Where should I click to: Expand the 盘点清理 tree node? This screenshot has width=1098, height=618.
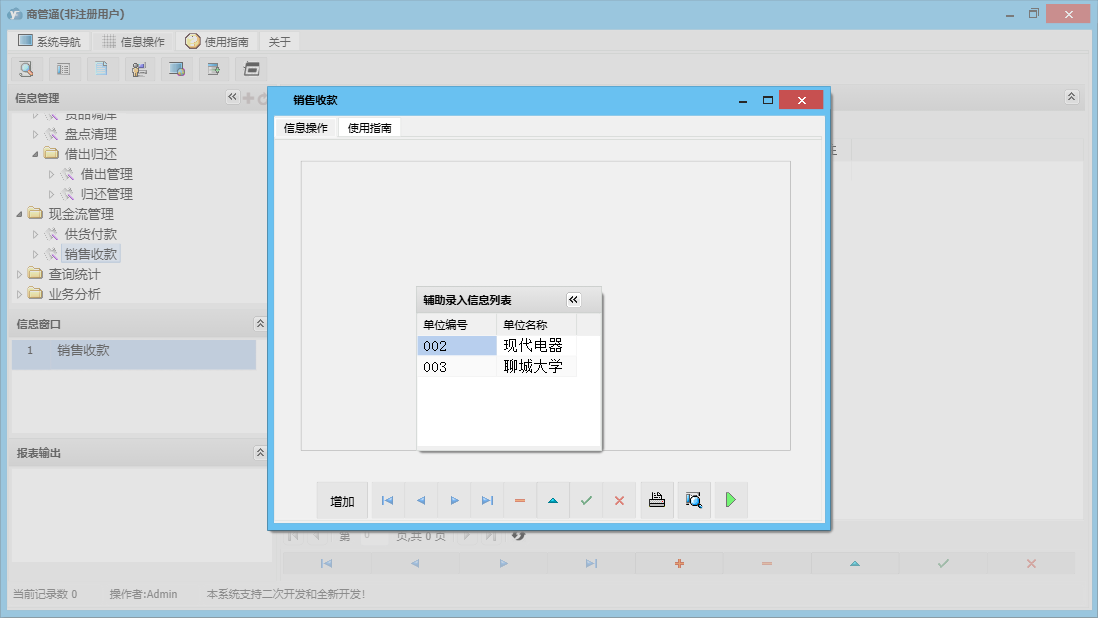coord(35,134)
